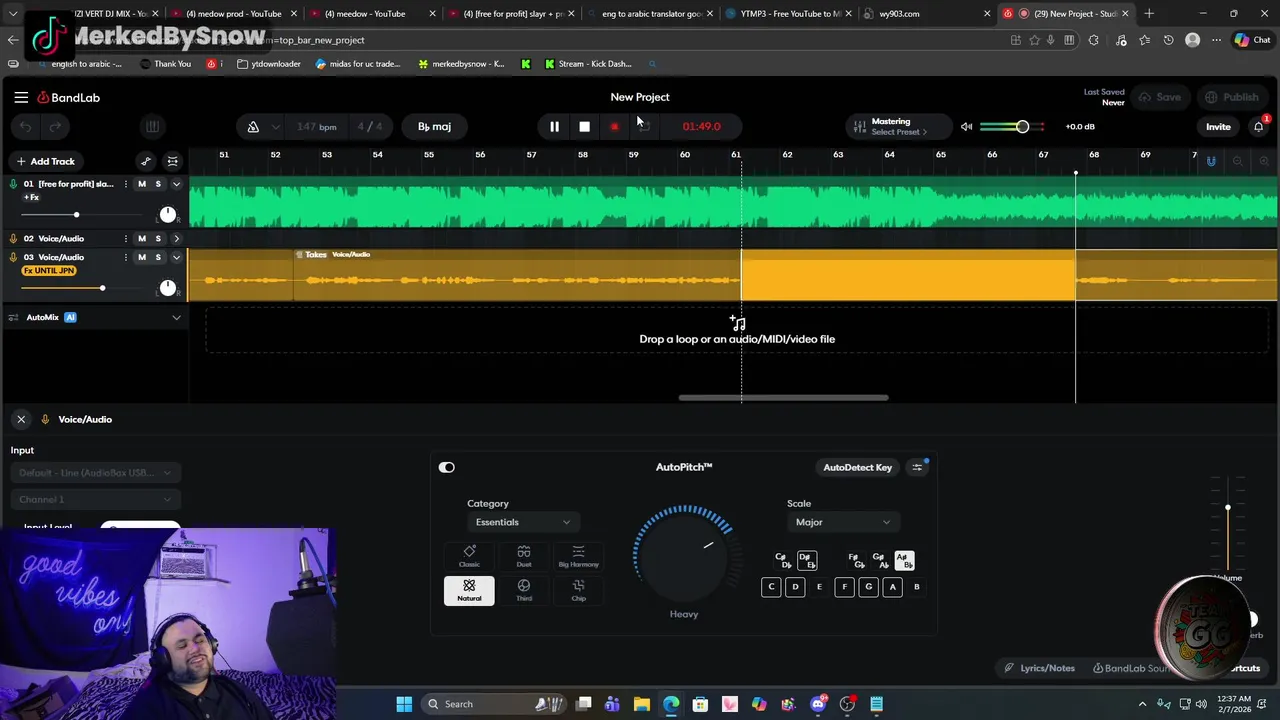The image size is (1280, 720).
Task: Select the Duet AutoPitch effect
Action: (x=524, y=556)
